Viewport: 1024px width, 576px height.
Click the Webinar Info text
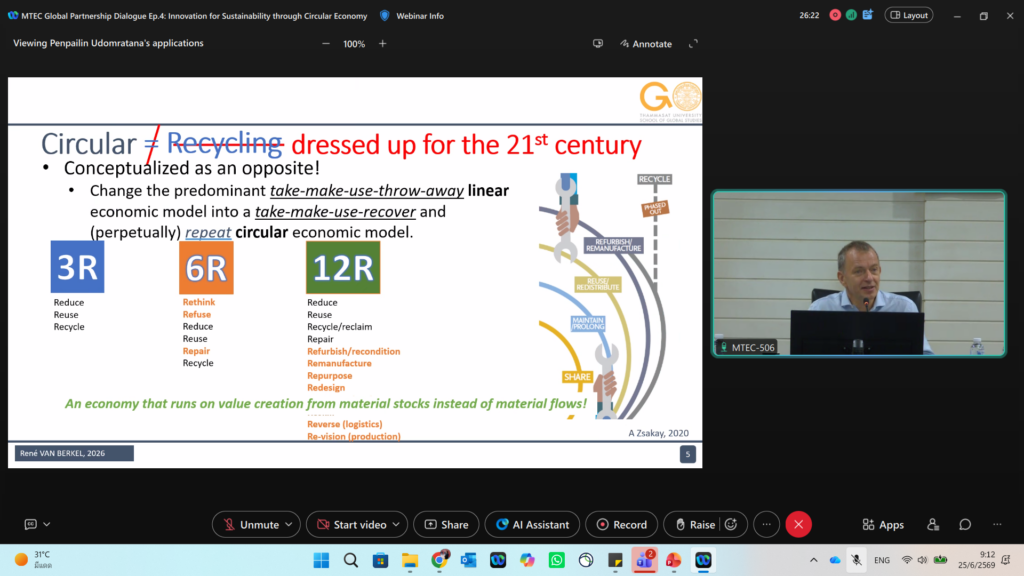(x=420, y=16)
